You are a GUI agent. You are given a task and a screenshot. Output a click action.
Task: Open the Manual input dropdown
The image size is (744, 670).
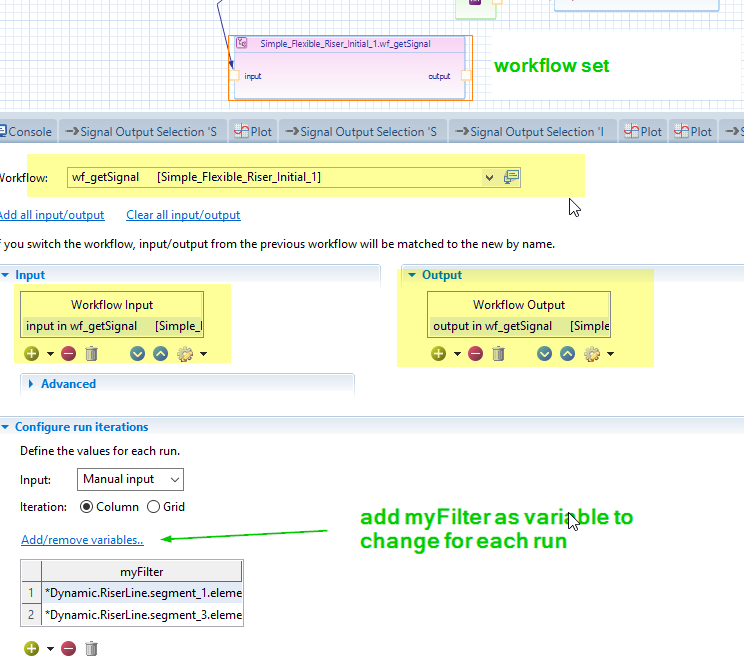(130, 479)
